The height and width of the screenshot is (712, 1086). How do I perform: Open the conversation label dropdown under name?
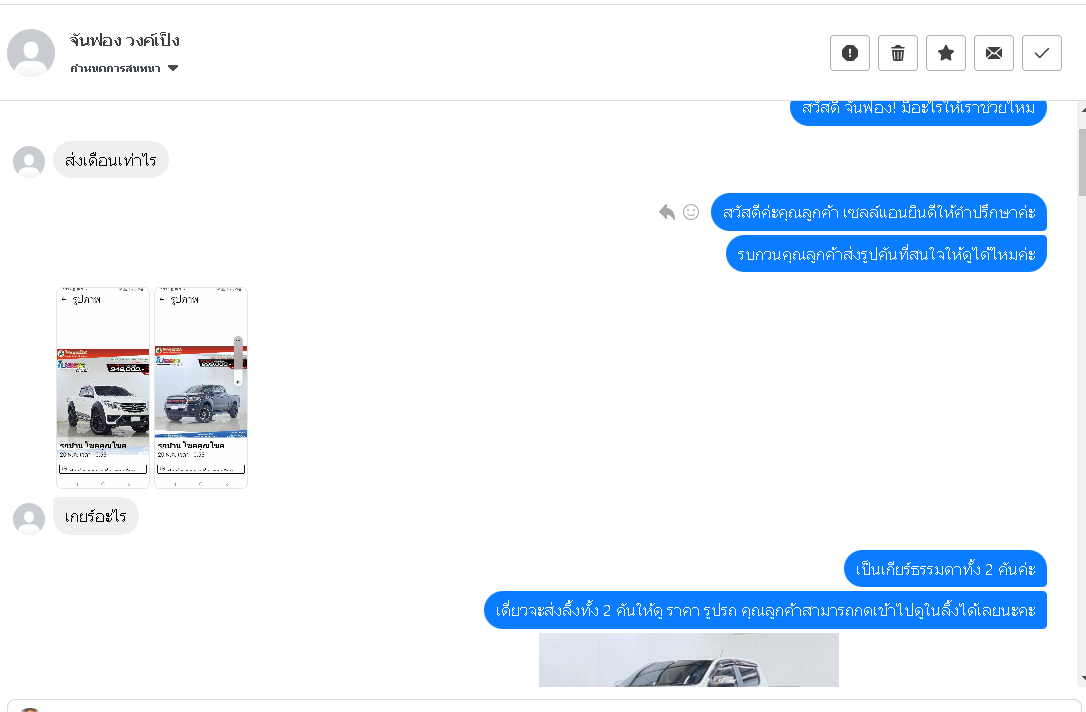[x=124, y=68]
